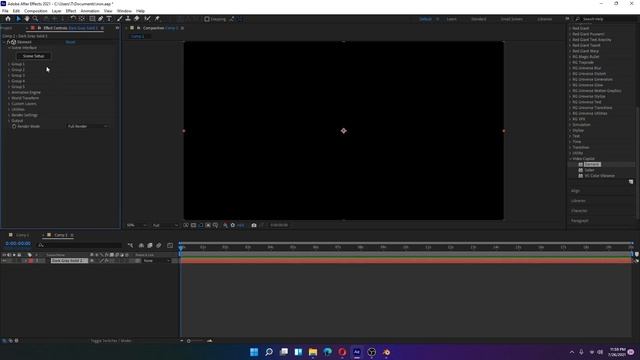Toggle the frame blending icon in the timeline
This screenshot has height=360, width=640.
click(150, 245)
